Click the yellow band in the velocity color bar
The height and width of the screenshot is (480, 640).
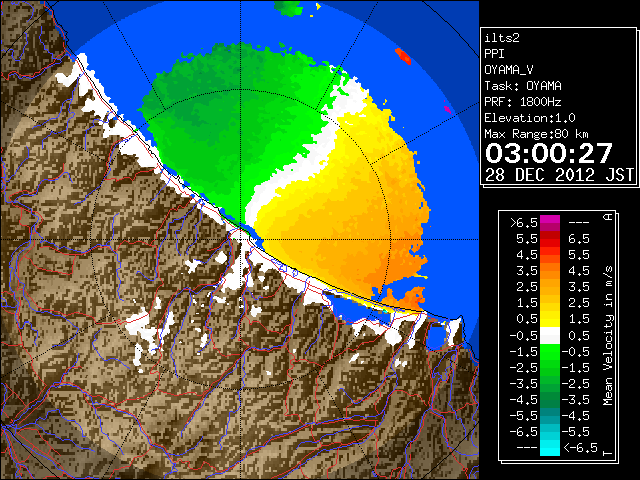(x=550, y=319)
